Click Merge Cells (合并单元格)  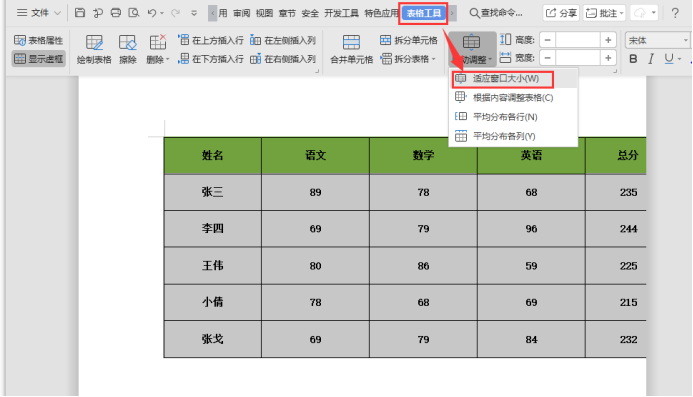click(x=352, y=49)
